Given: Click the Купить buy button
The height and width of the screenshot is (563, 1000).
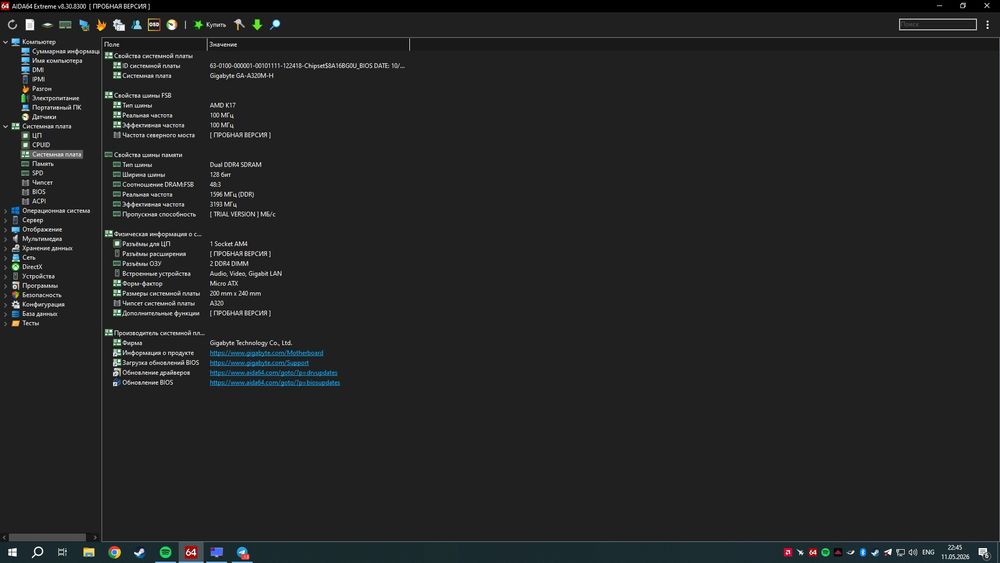Looking at the screenshot, I should click(x=210, y=25).
